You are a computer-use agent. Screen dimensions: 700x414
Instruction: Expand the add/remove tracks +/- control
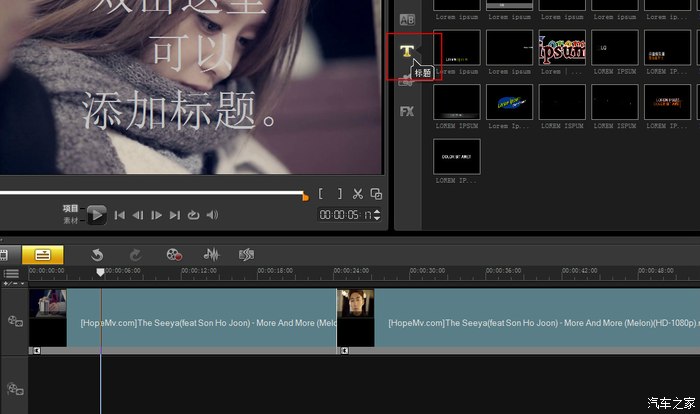(x=10, y=284)
